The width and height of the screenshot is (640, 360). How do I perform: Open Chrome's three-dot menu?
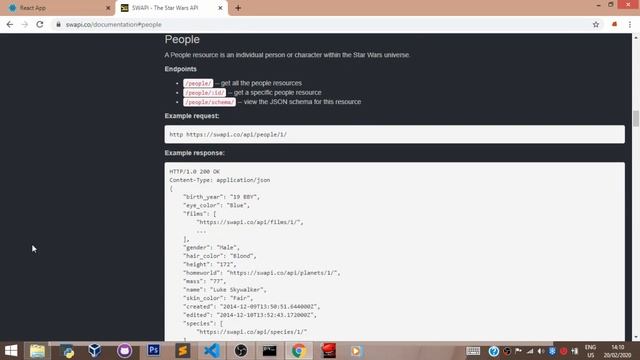pyautogui.click(x=630, y=24)
